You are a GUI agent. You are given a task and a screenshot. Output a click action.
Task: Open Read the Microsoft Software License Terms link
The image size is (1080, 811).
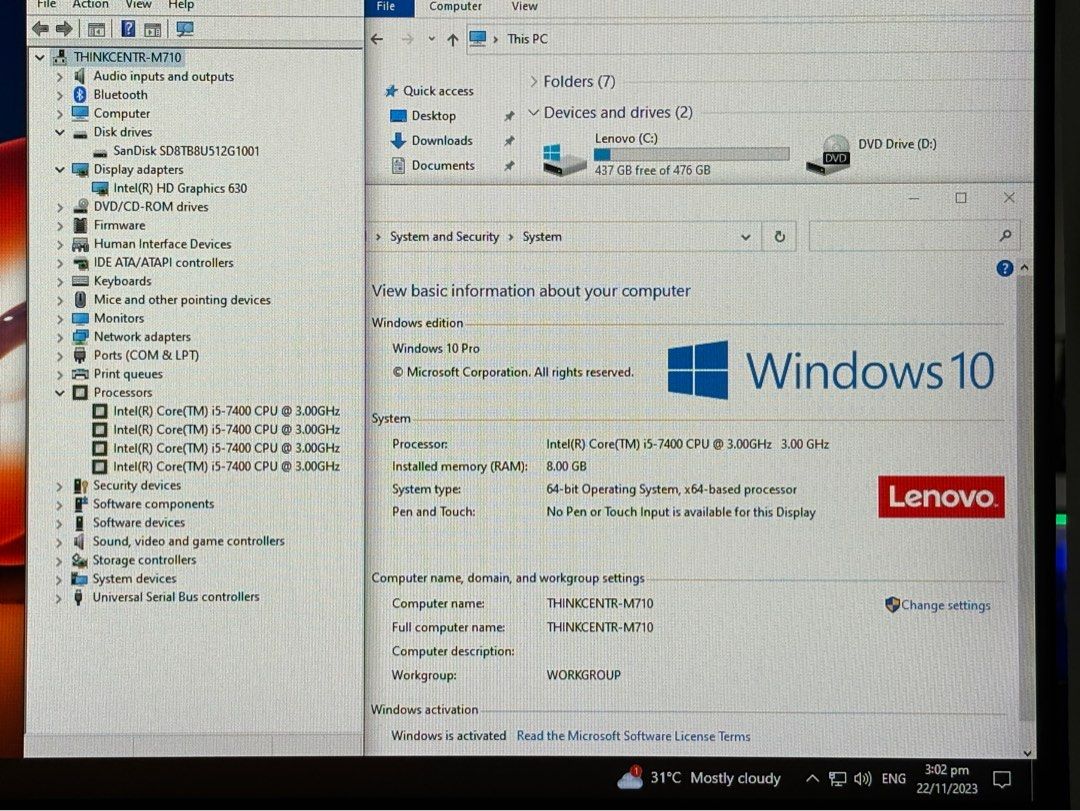point(633,735)
